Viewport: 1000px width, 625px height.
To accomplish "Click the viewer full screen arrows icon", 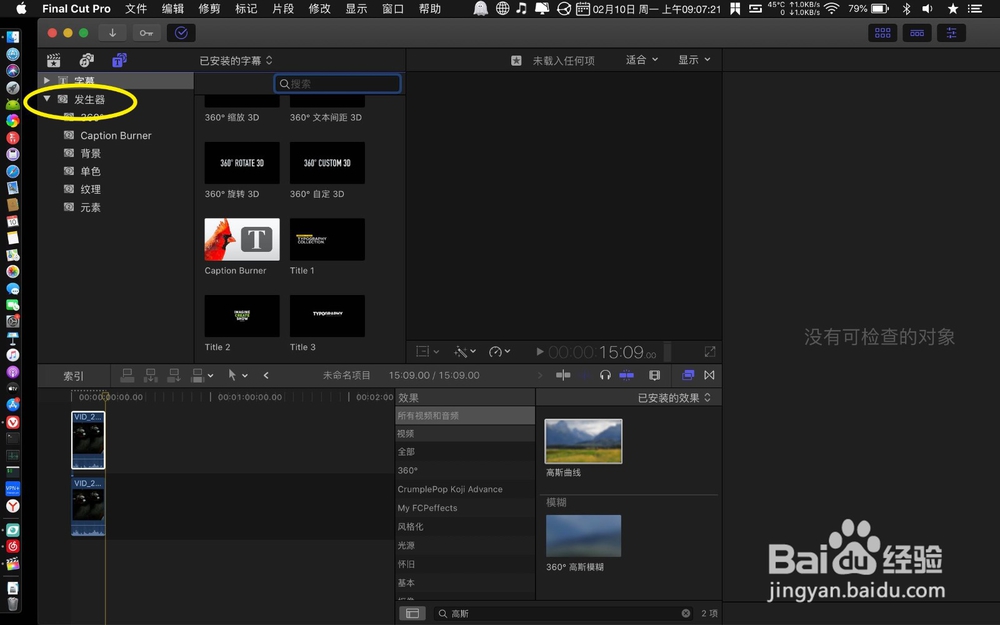I will 710,351.
